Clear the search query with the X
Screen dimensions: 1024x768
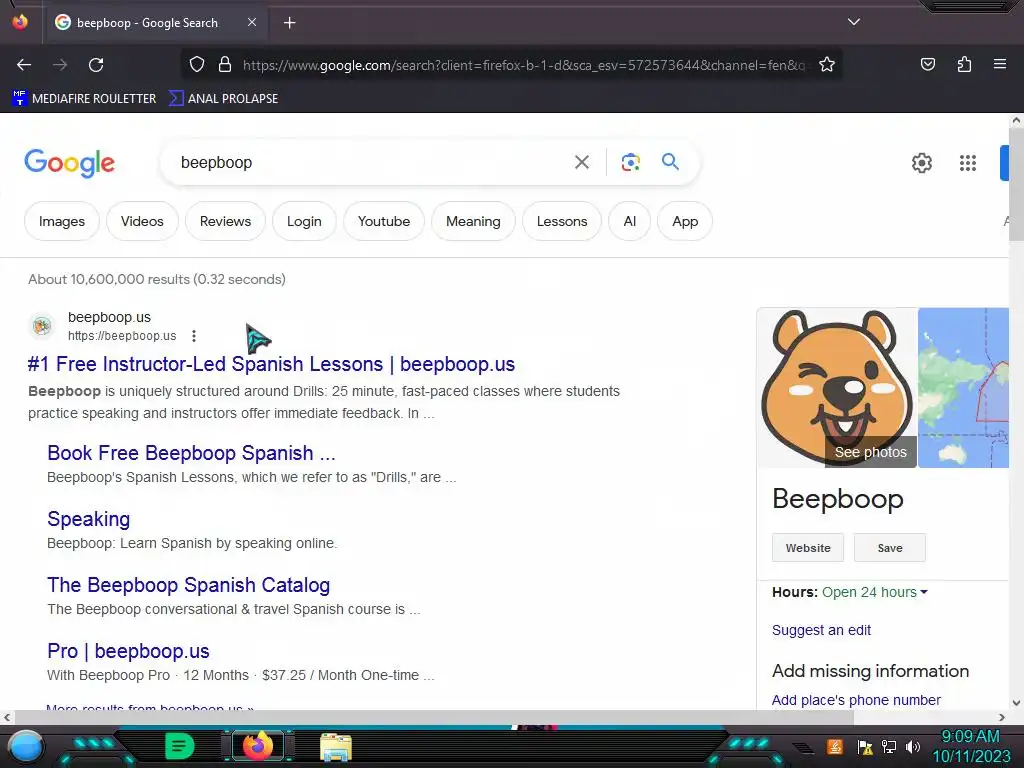(581, 162)
